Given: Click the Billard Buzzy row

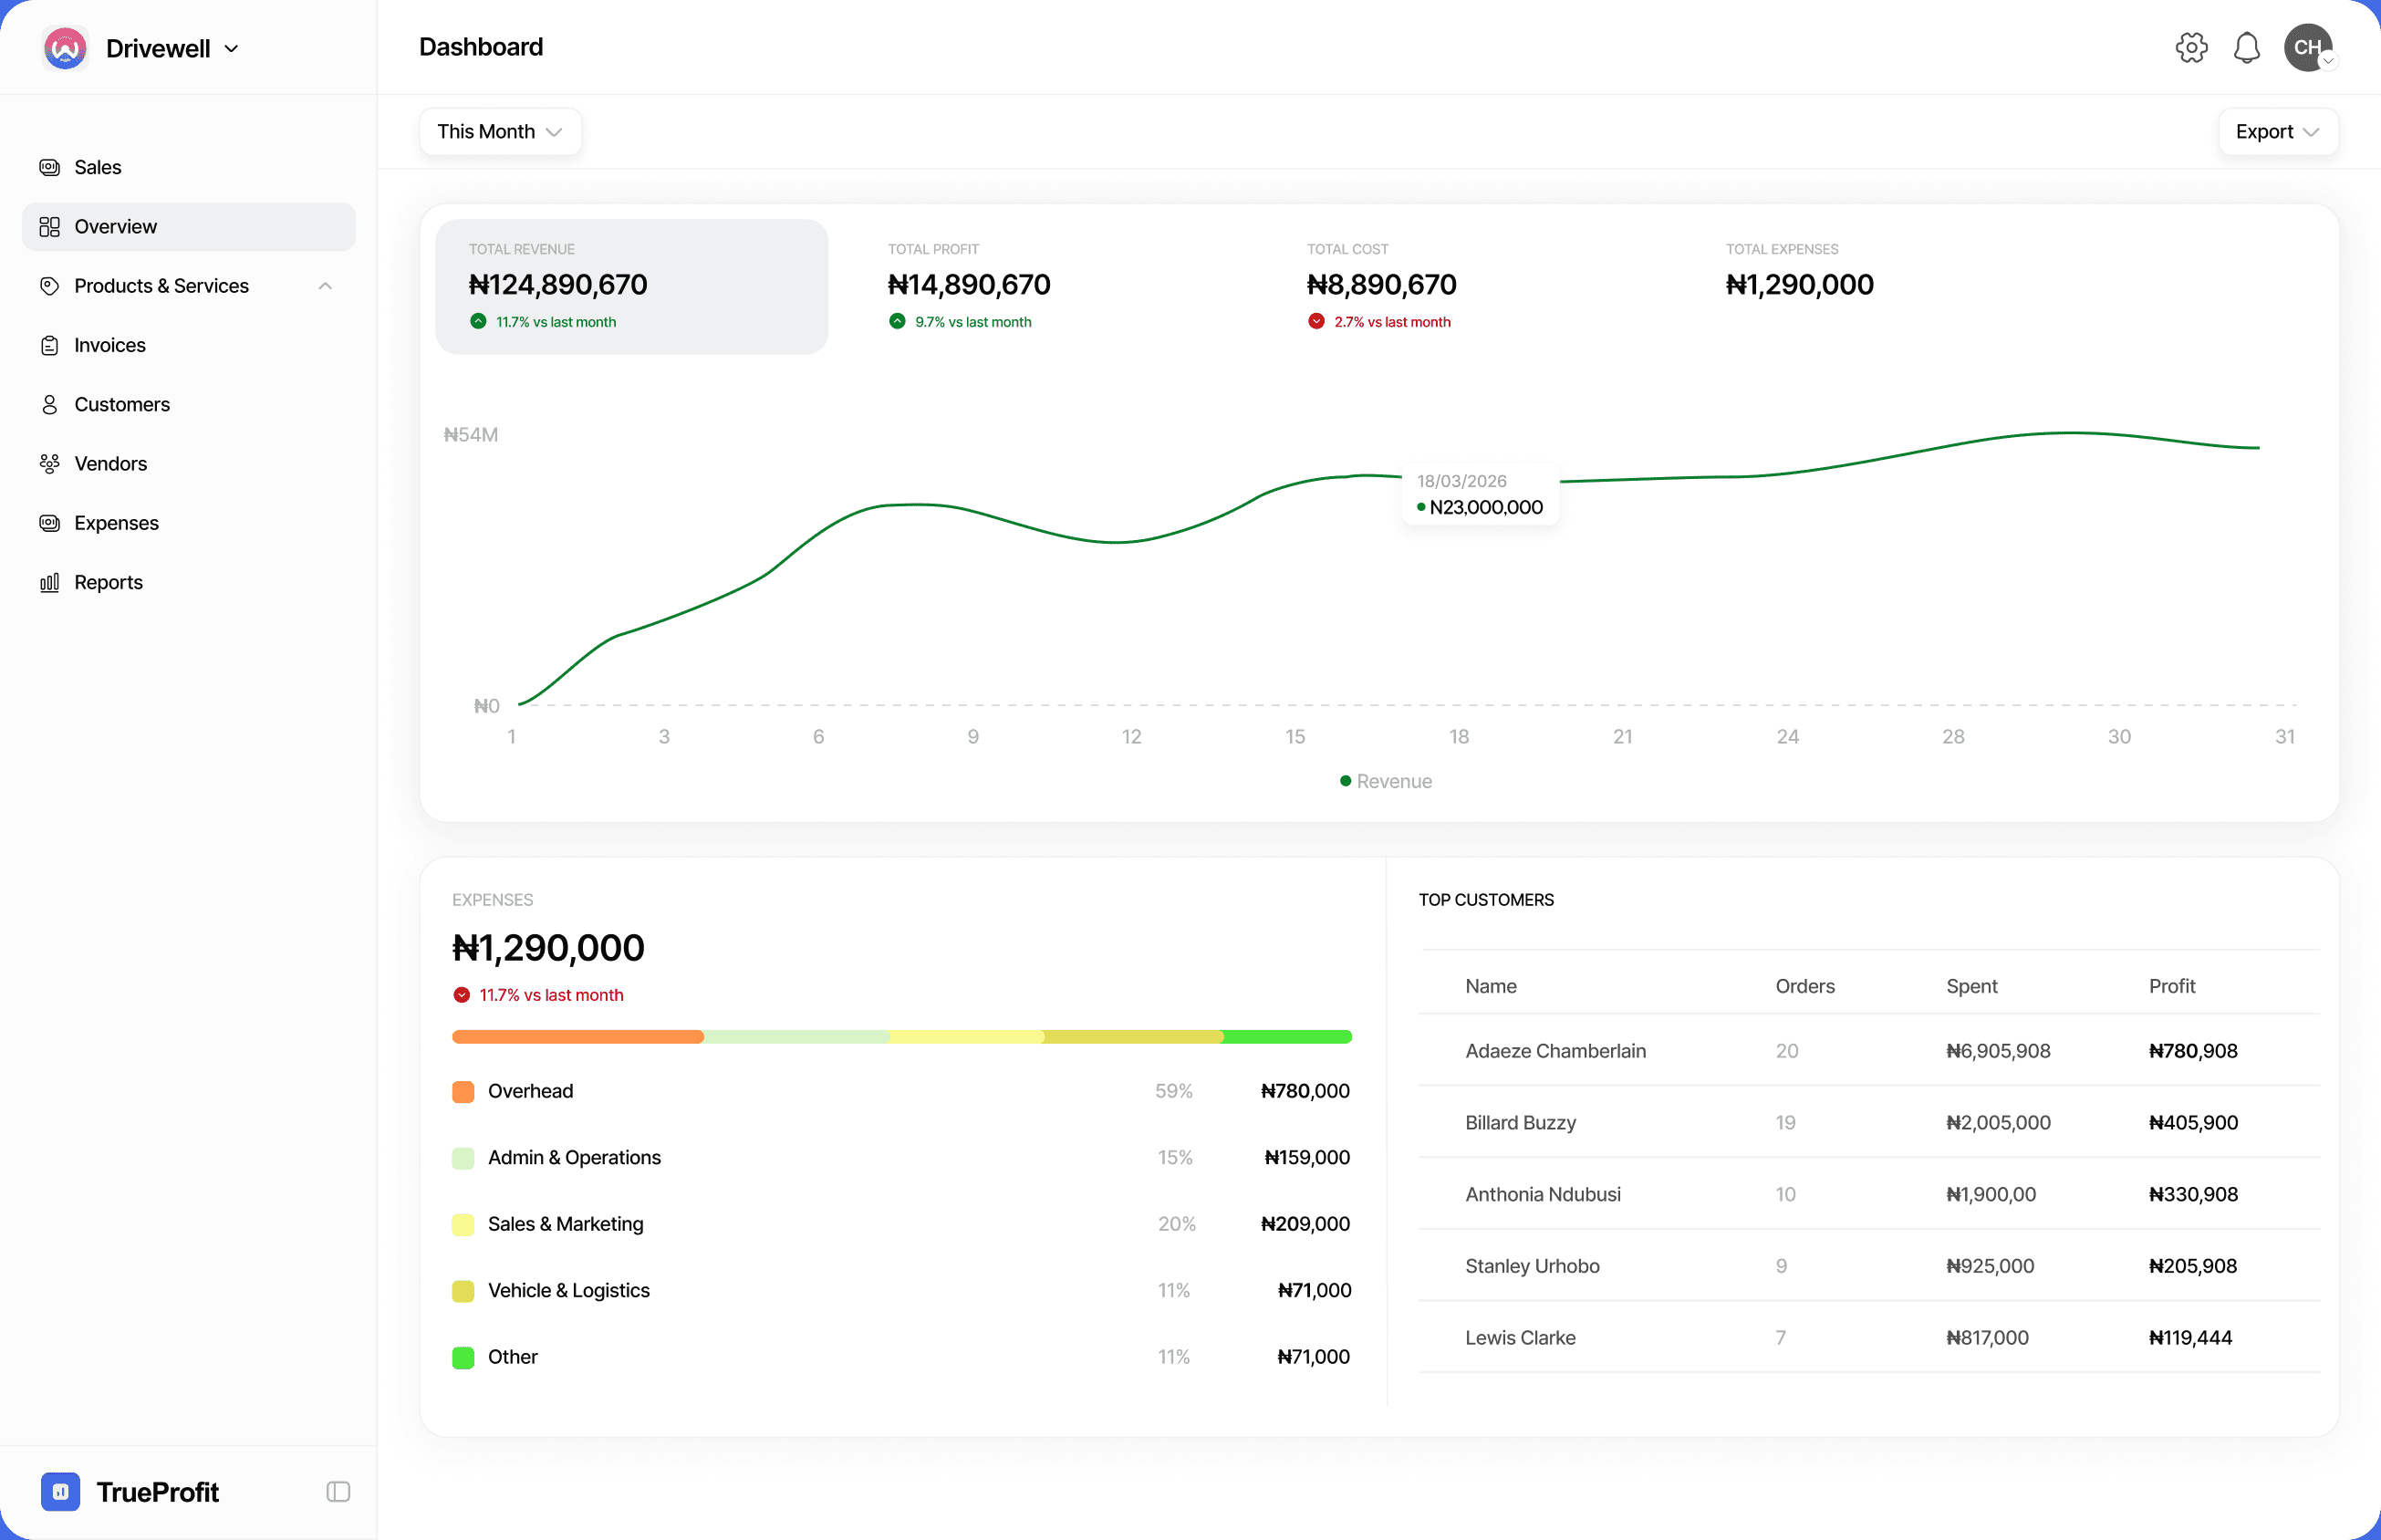Looking at the screenshot, I should (x=1868, y=1122).
